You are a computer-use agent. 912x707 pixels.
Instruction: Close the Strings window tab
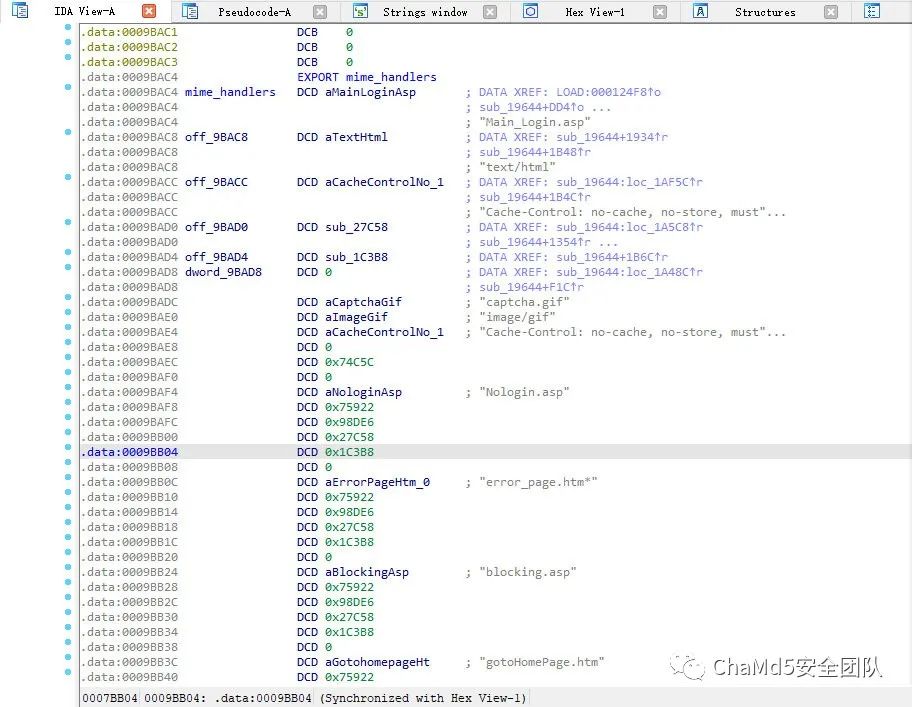(490, 12)
